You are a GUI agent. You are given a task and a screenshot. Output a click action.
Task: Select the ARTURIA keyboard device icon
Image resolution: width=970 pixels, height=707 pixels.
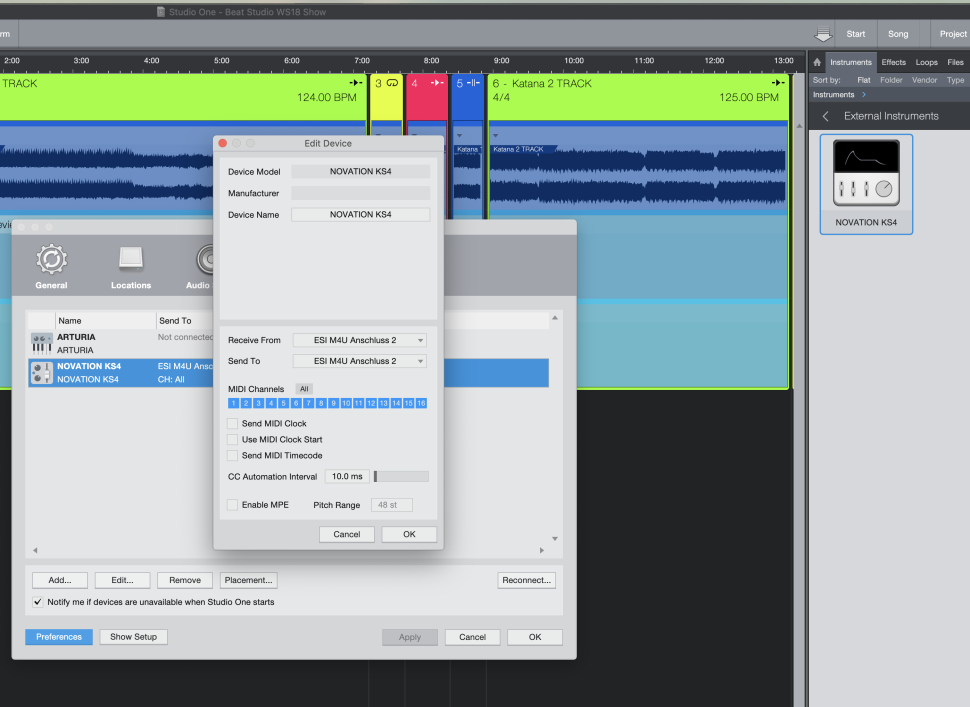pos(42,343)
